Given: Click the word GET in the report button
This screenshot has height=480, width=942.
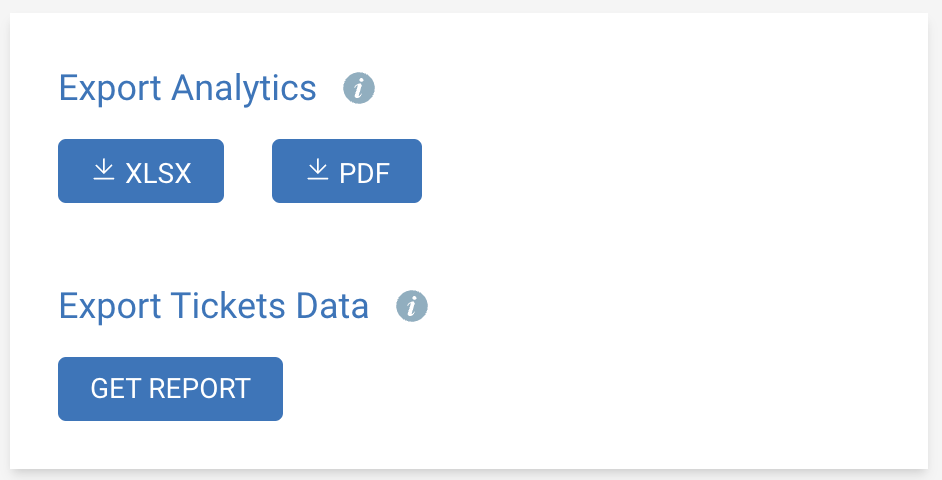Looking at the screenshot, I should pos(117,389).
